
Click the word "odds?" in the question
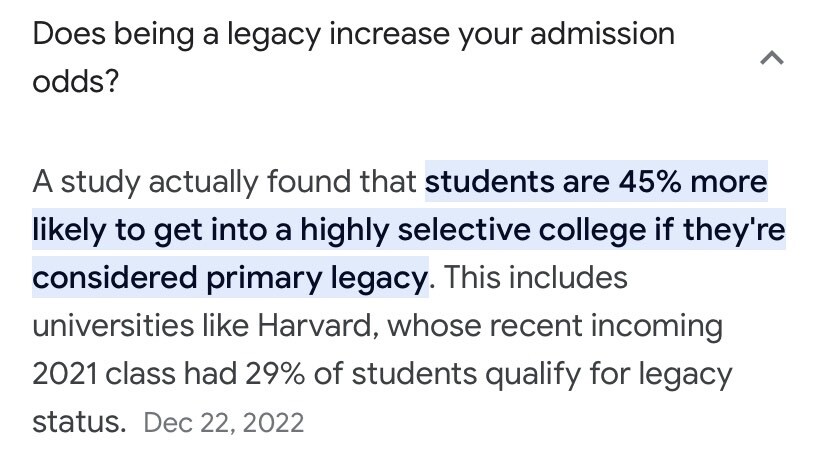click(76, 82)
